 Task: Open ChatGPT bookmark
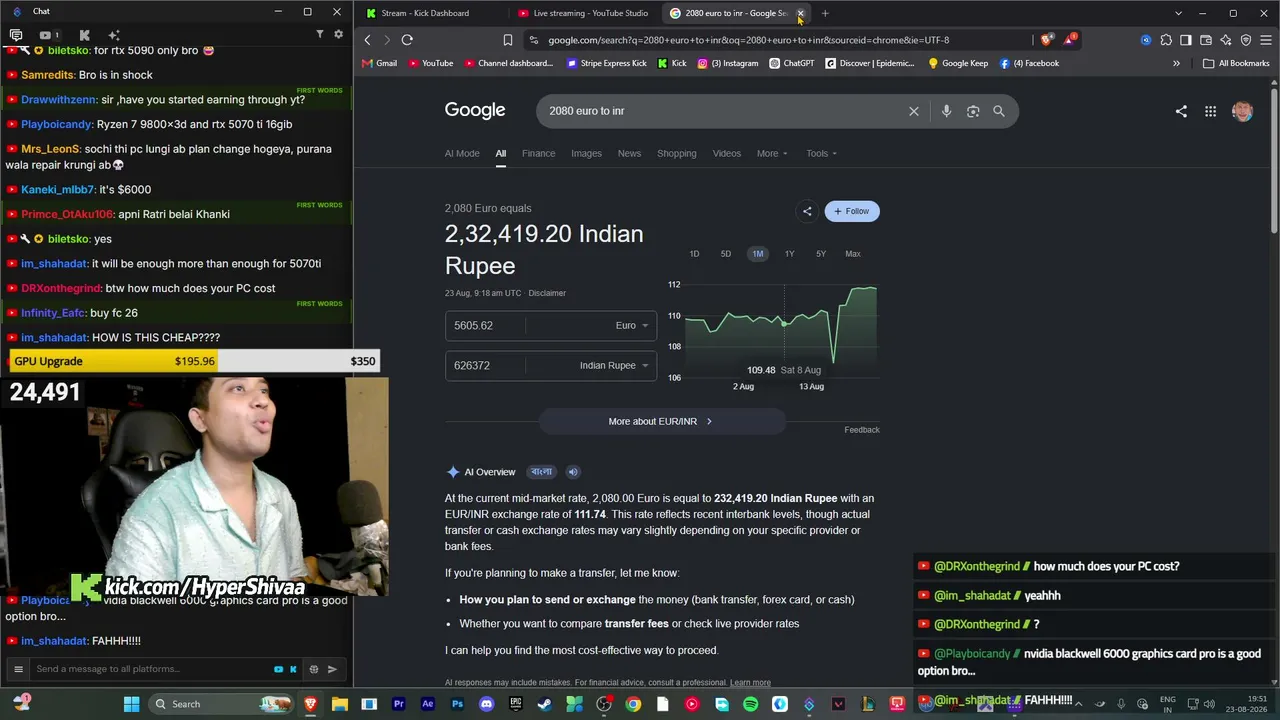(792, 63)
